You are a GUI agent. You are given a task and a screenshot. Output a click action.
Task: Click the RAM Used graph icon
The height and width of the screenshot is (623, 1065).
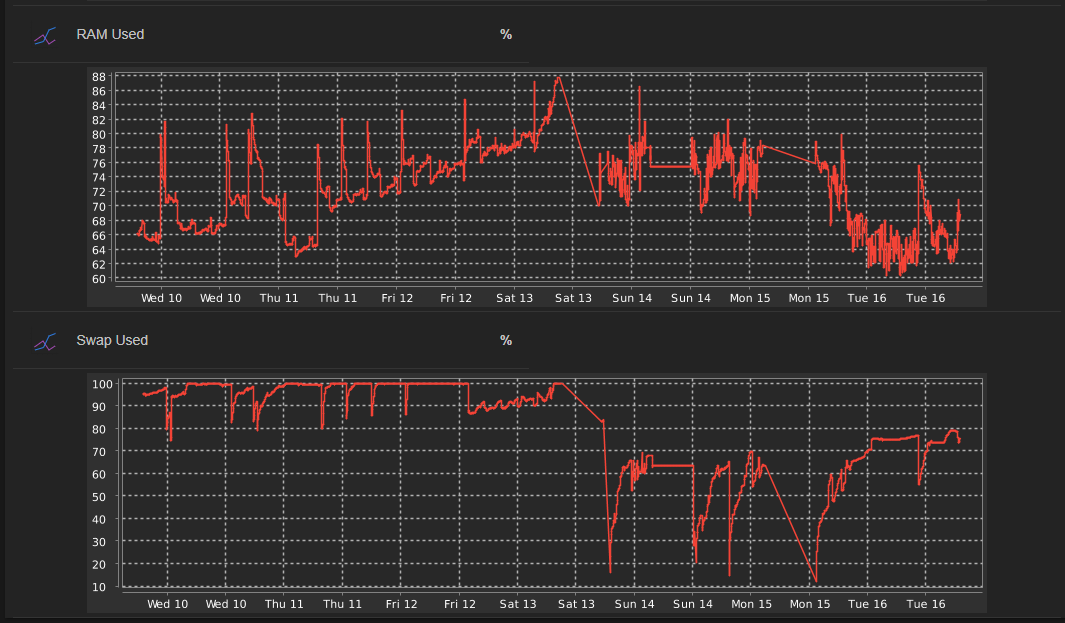tap(45, 35)
